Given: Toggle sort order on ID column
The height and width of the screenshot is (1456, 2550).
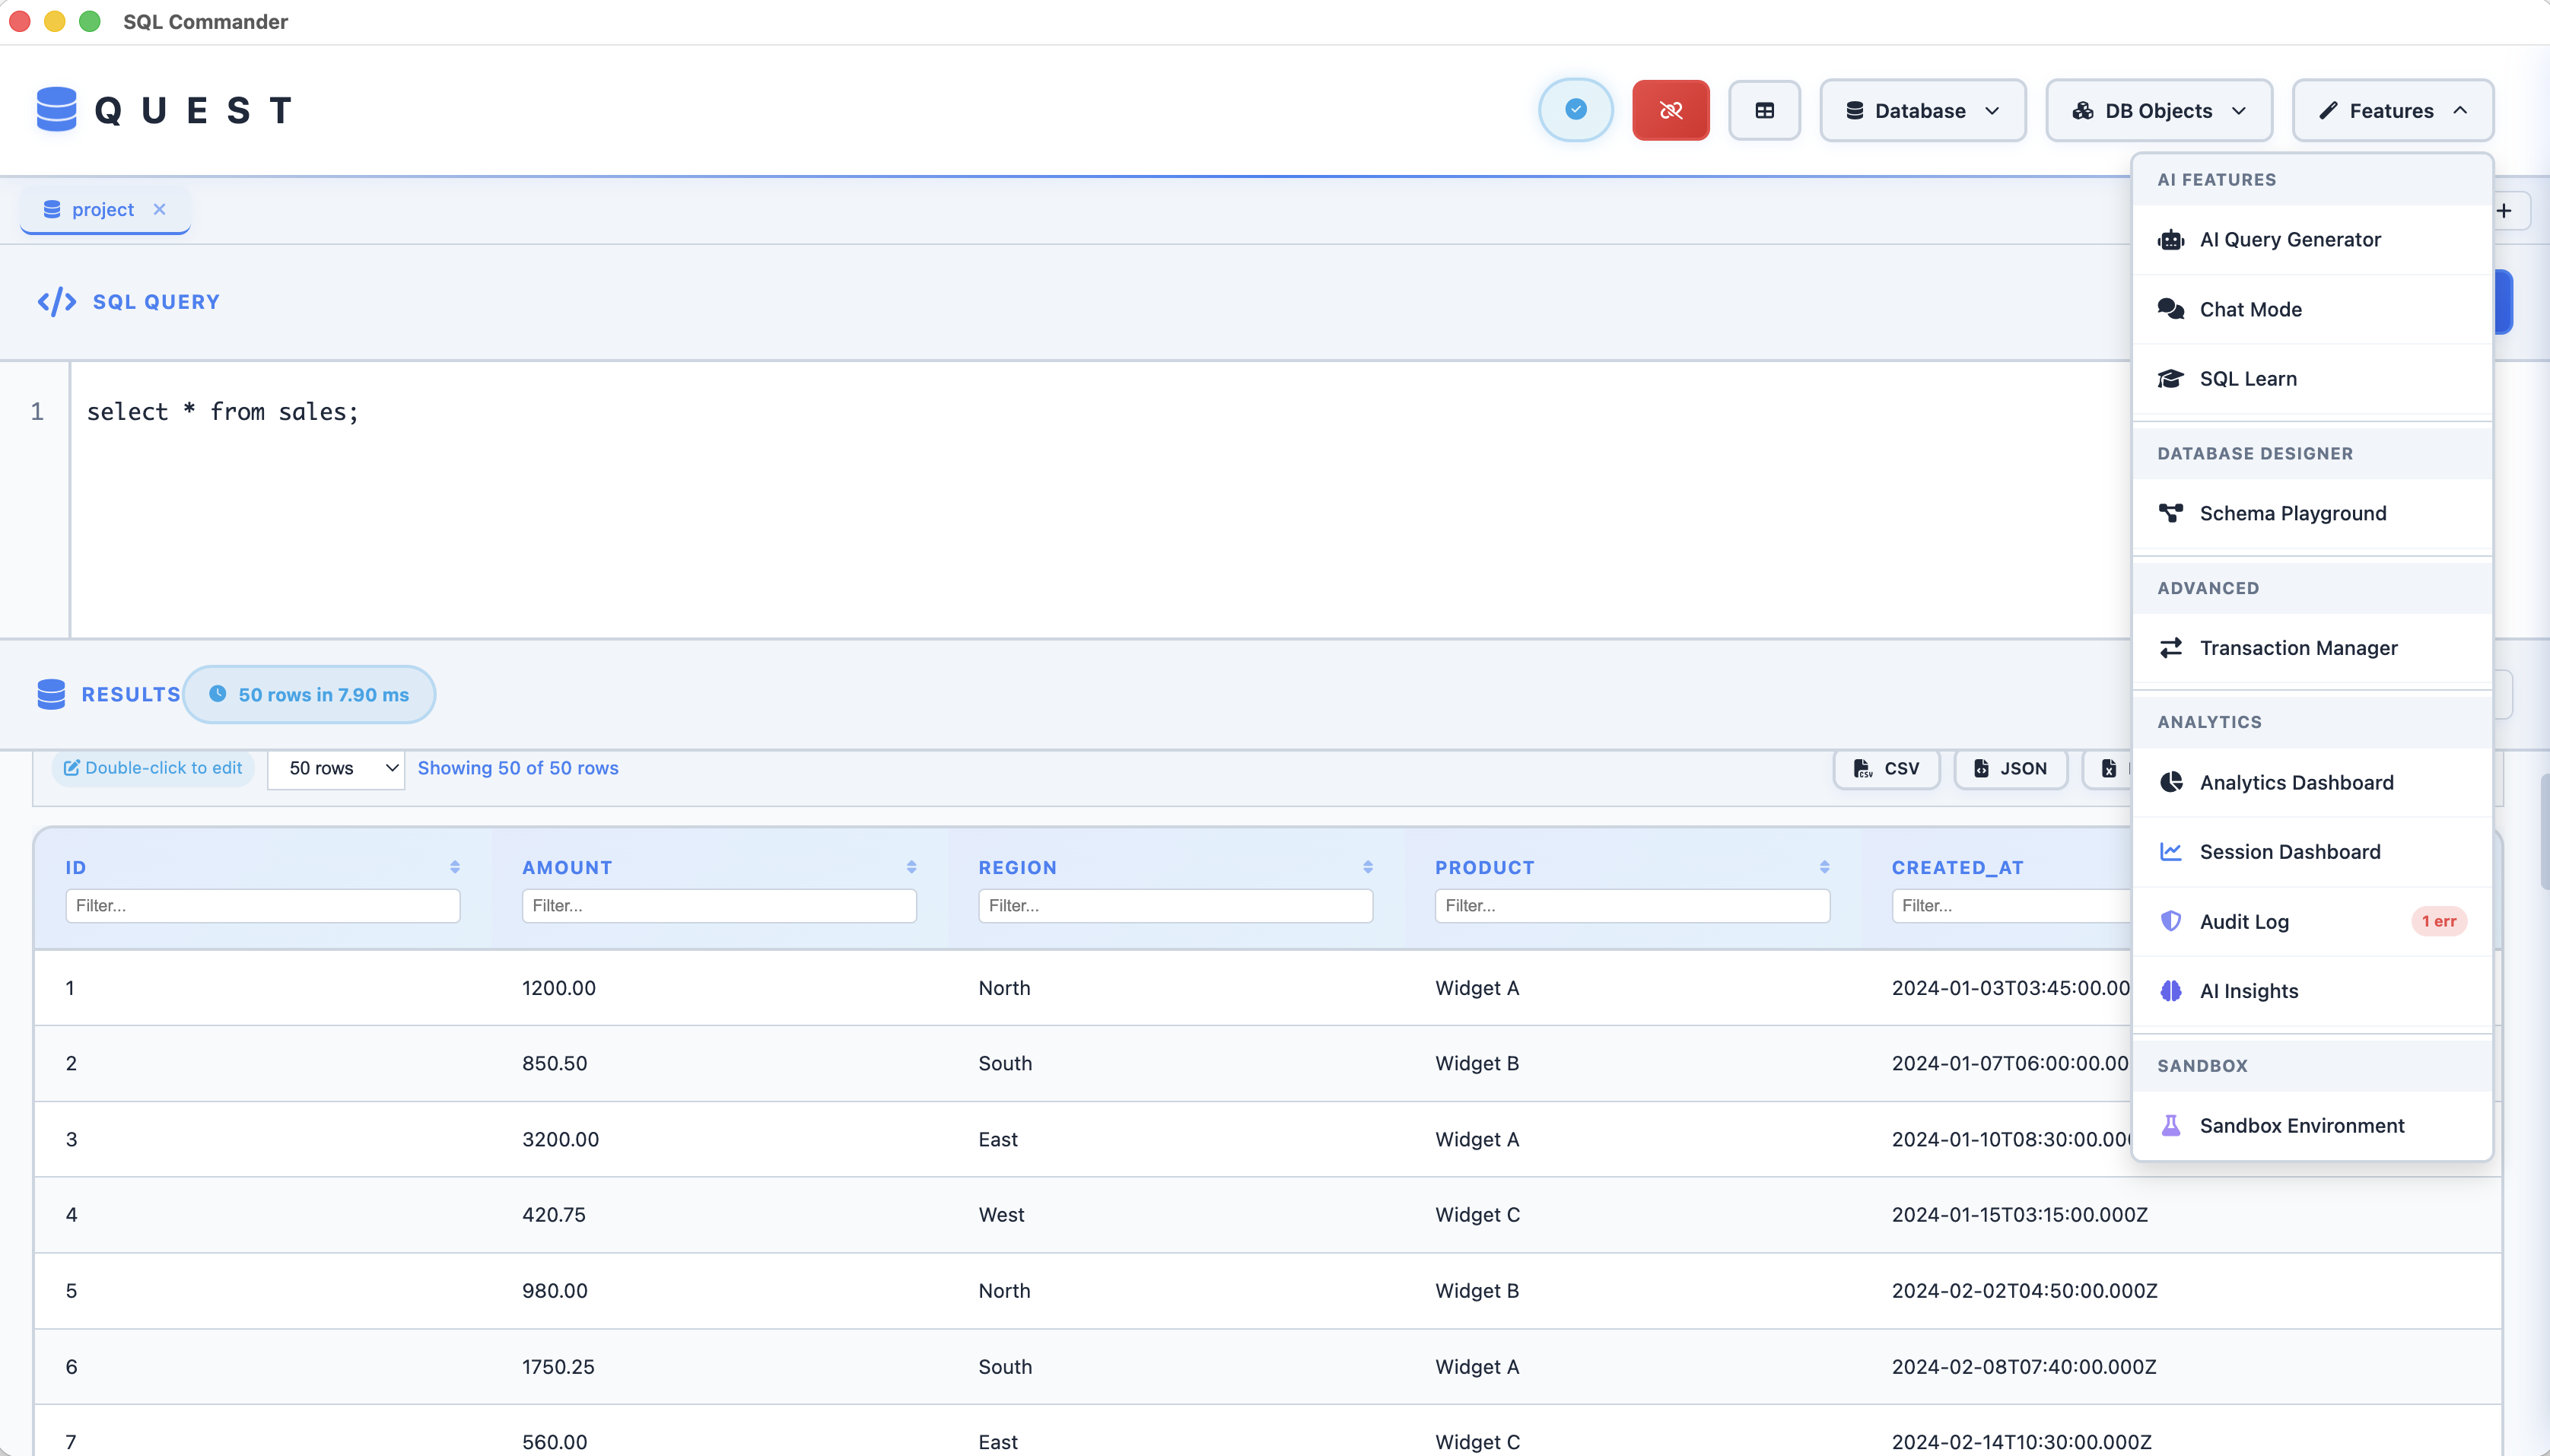Looking at the screenshot, I should coord(454,867).
